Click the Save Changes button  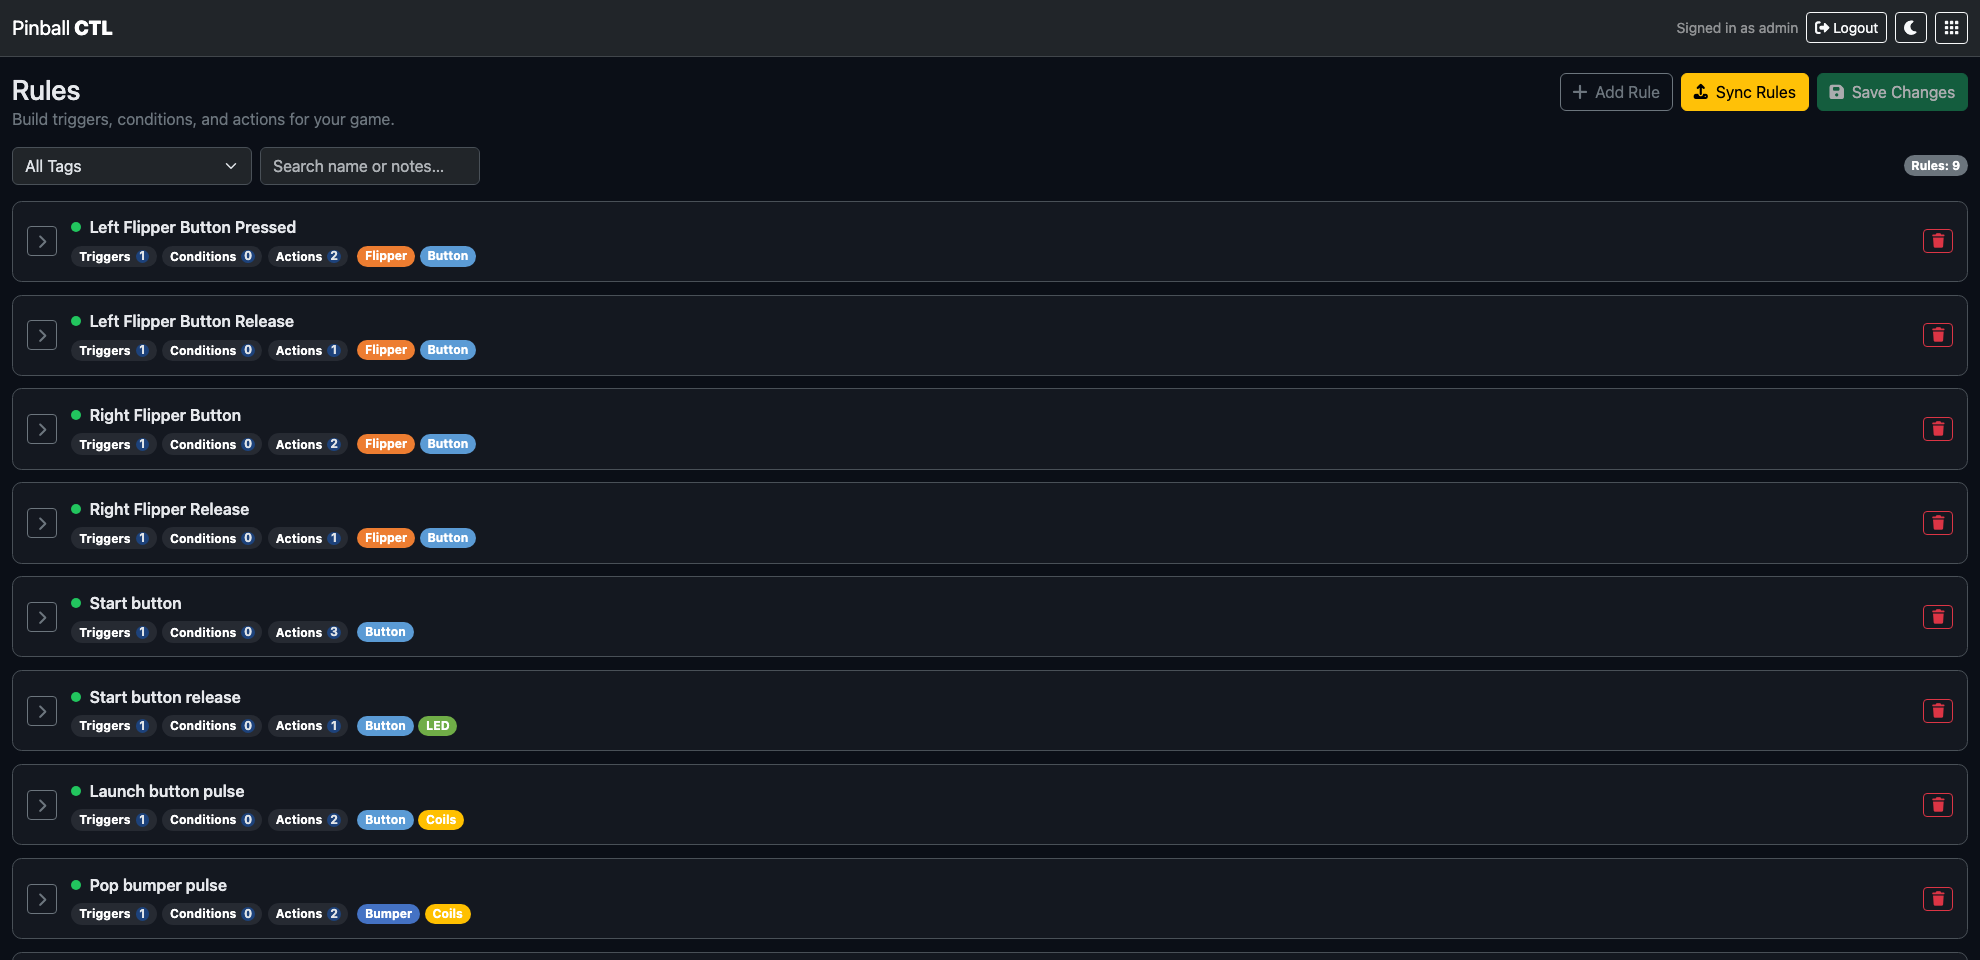tap(1891, 92)
